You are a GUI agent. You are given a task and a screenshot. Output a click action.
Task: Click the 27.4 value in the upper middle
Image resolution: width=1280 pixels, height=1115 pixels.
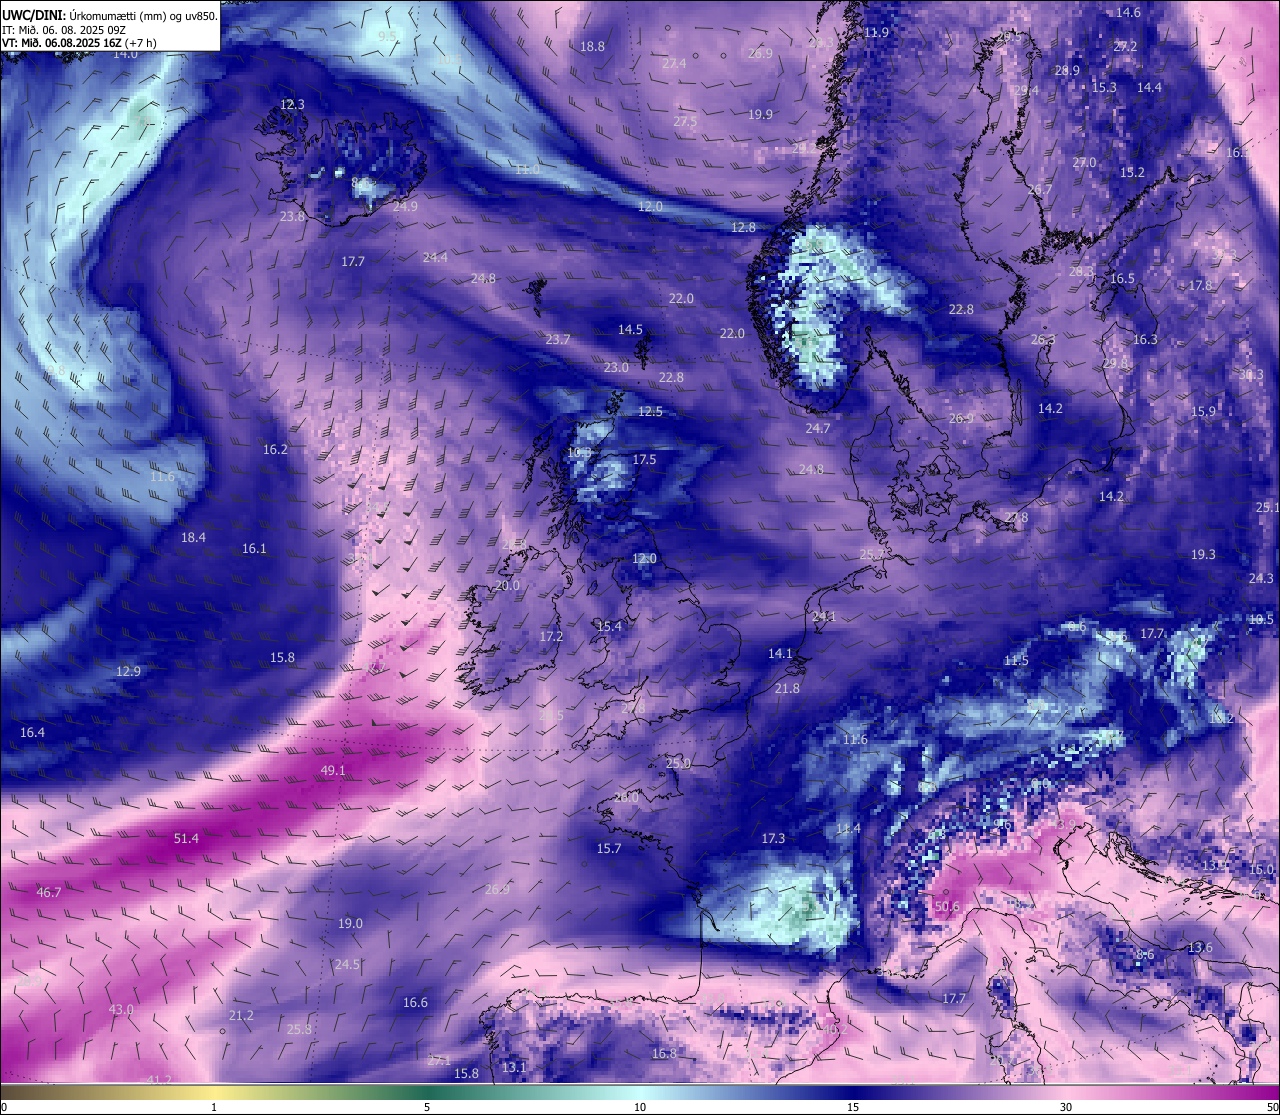click(674, 63)
